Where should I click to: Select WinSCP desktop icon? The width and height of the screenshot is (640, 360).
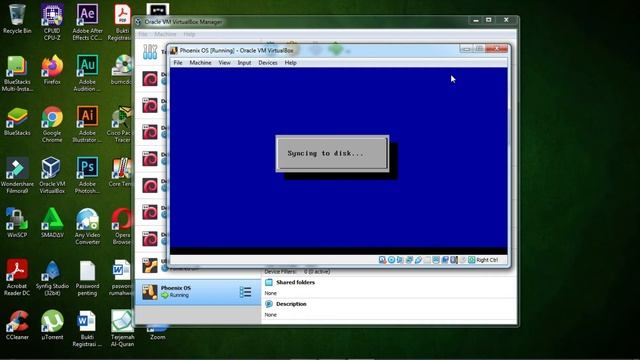tap(17, 223)
